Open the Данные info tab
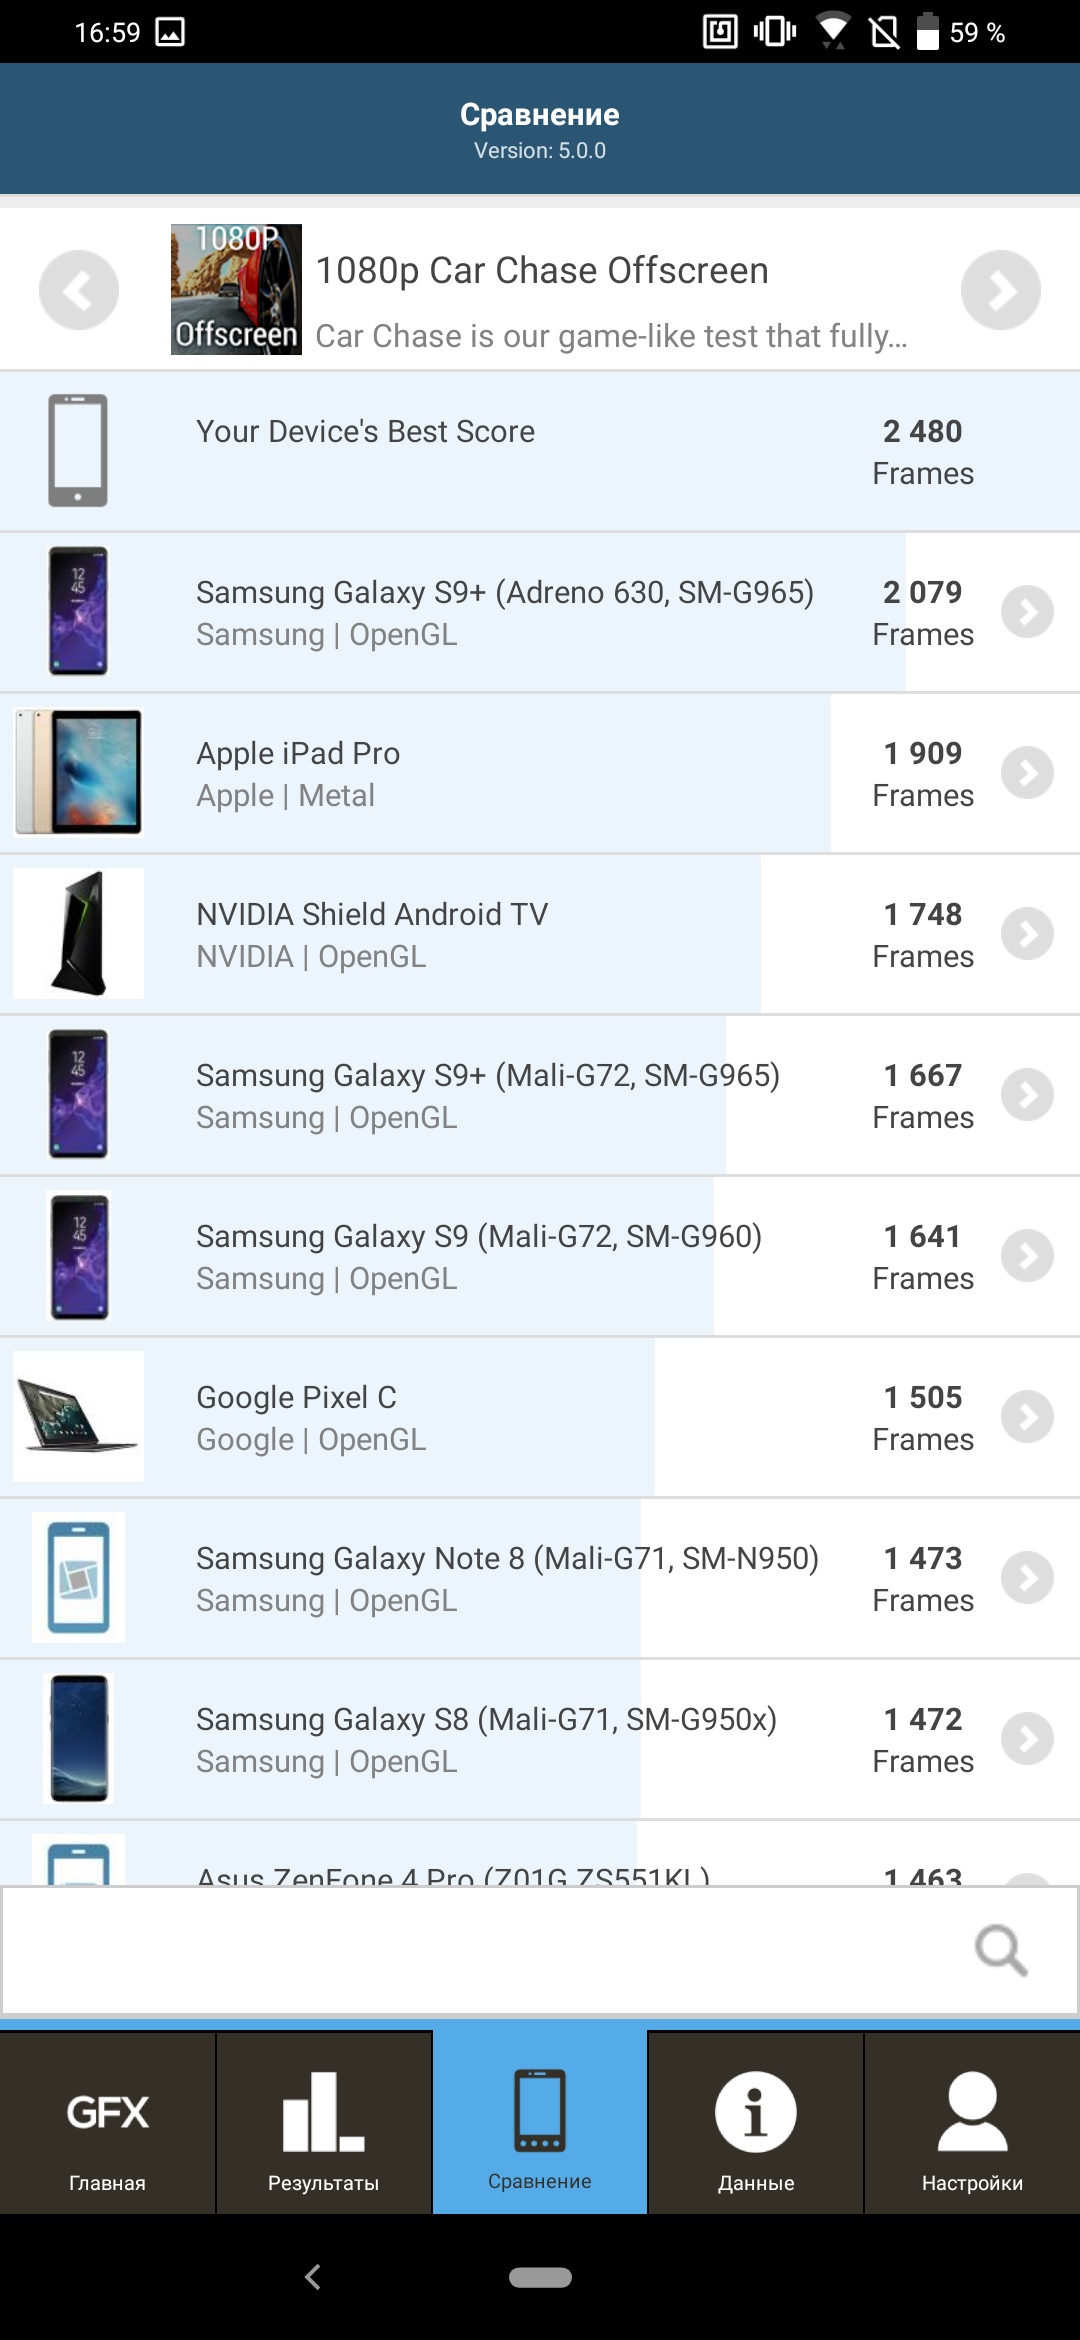This screenshot has width=1080, height=2340. pos(756,2124)
